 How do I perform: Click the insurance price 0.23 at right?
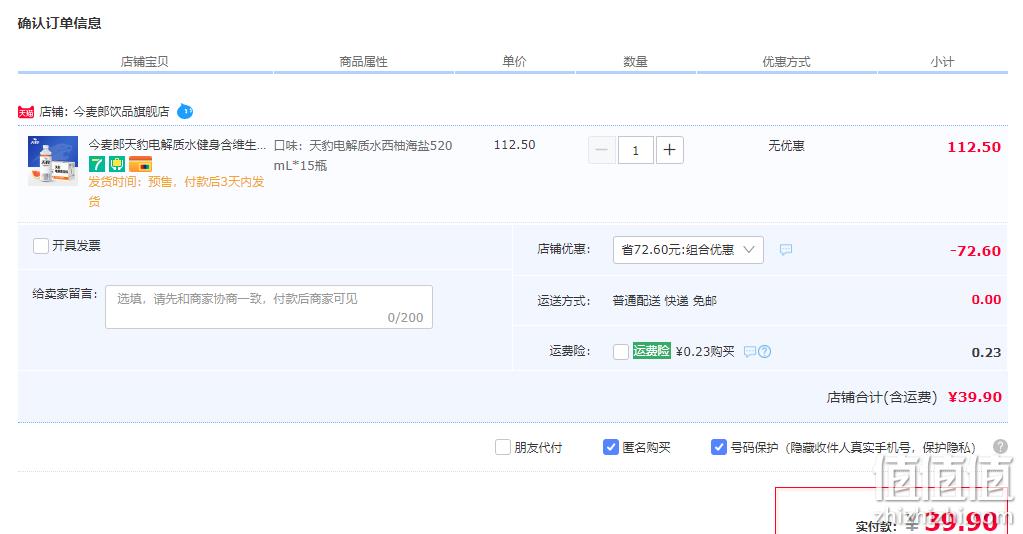(986, 353)
